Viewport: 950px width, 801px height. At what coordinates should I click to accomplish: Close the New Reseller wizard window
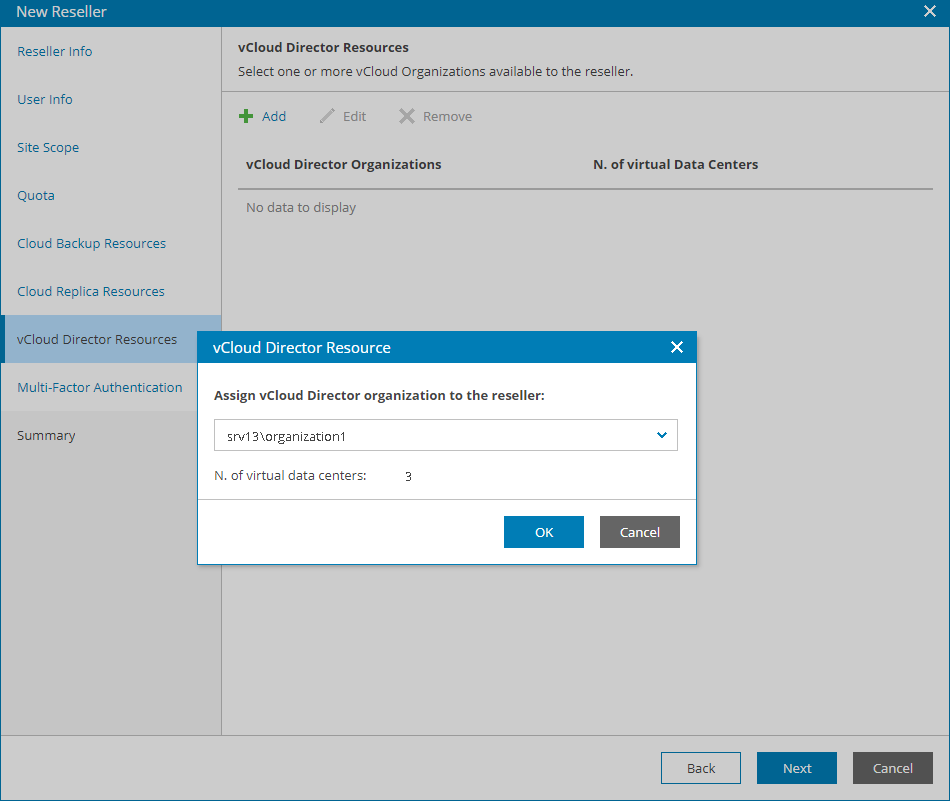point(929,12)
